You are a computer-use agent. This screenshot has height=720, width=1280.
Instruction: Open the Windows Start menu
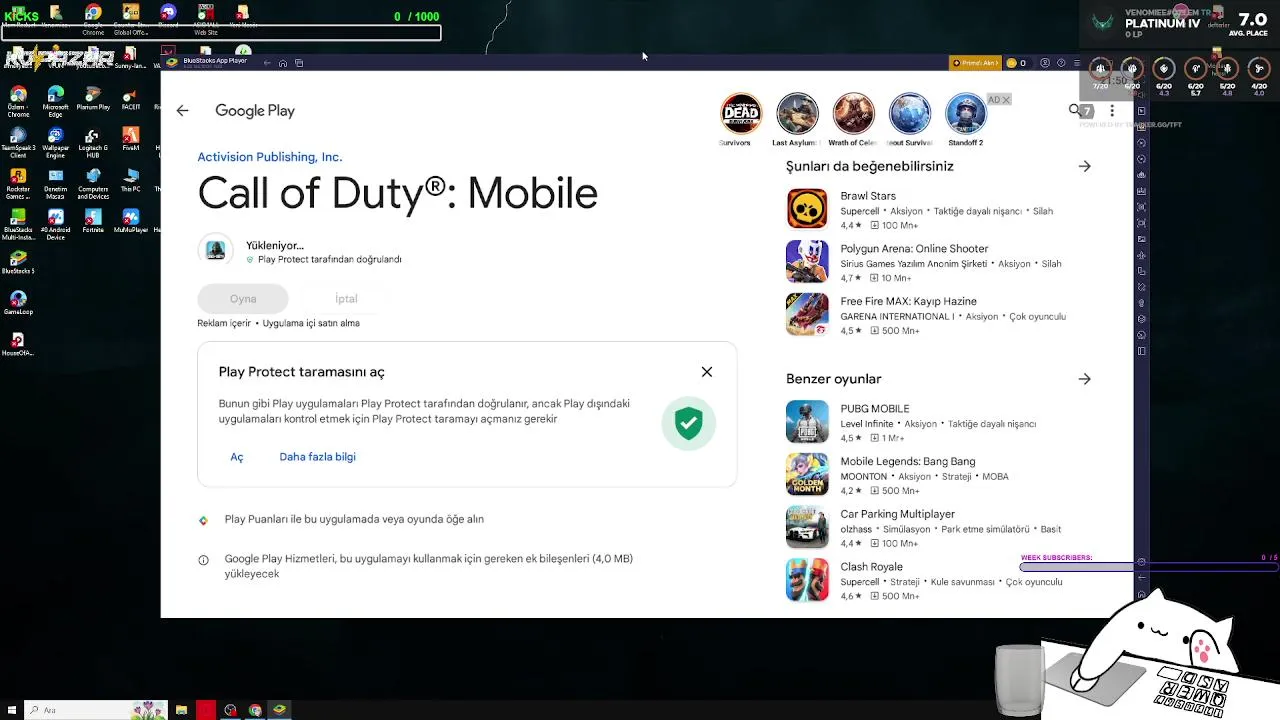12,710
